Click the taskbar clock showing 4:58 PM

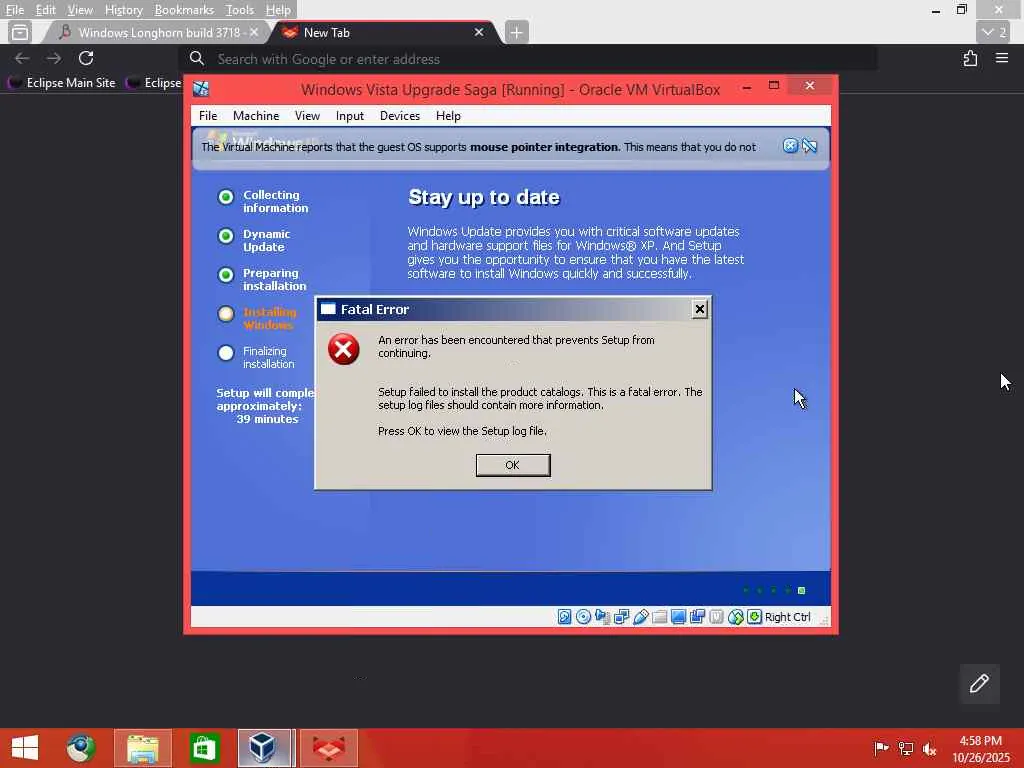pyautogui.click(x=981, y=749)
